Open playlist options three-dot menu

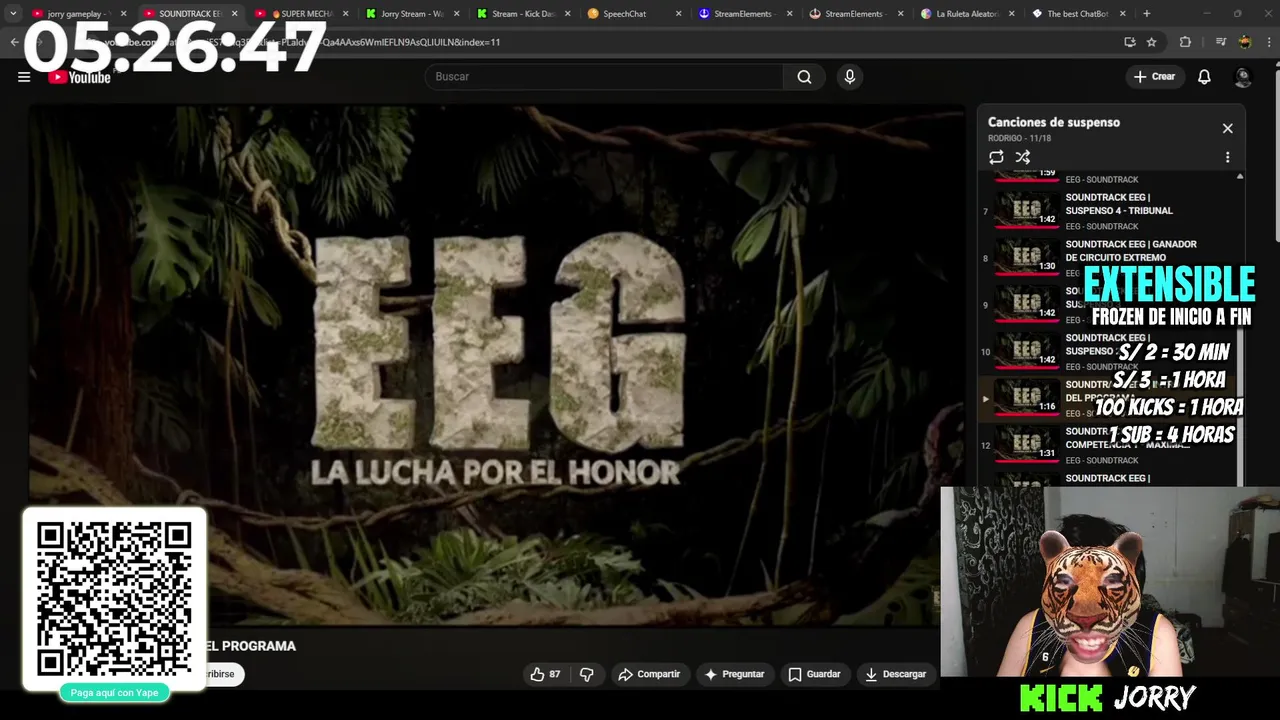pos(1227,157)
